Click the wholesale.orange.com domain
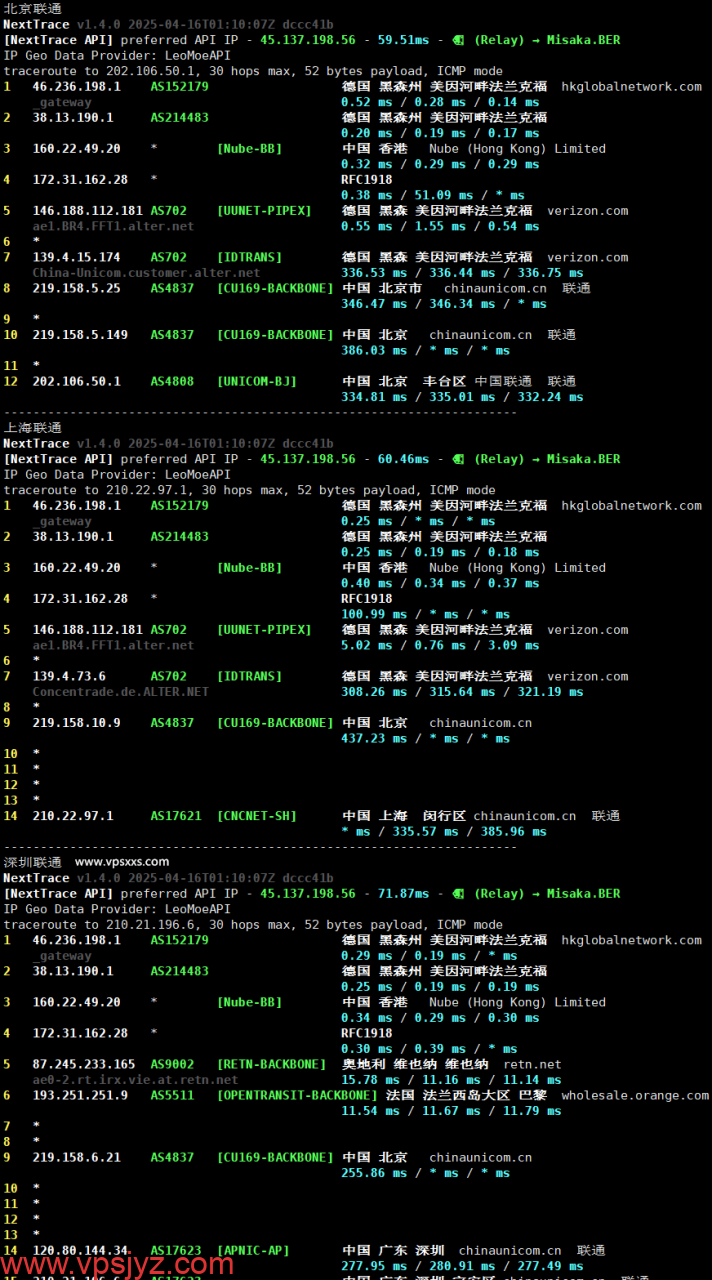The image size is (712, 1280). click(635, 1095)
